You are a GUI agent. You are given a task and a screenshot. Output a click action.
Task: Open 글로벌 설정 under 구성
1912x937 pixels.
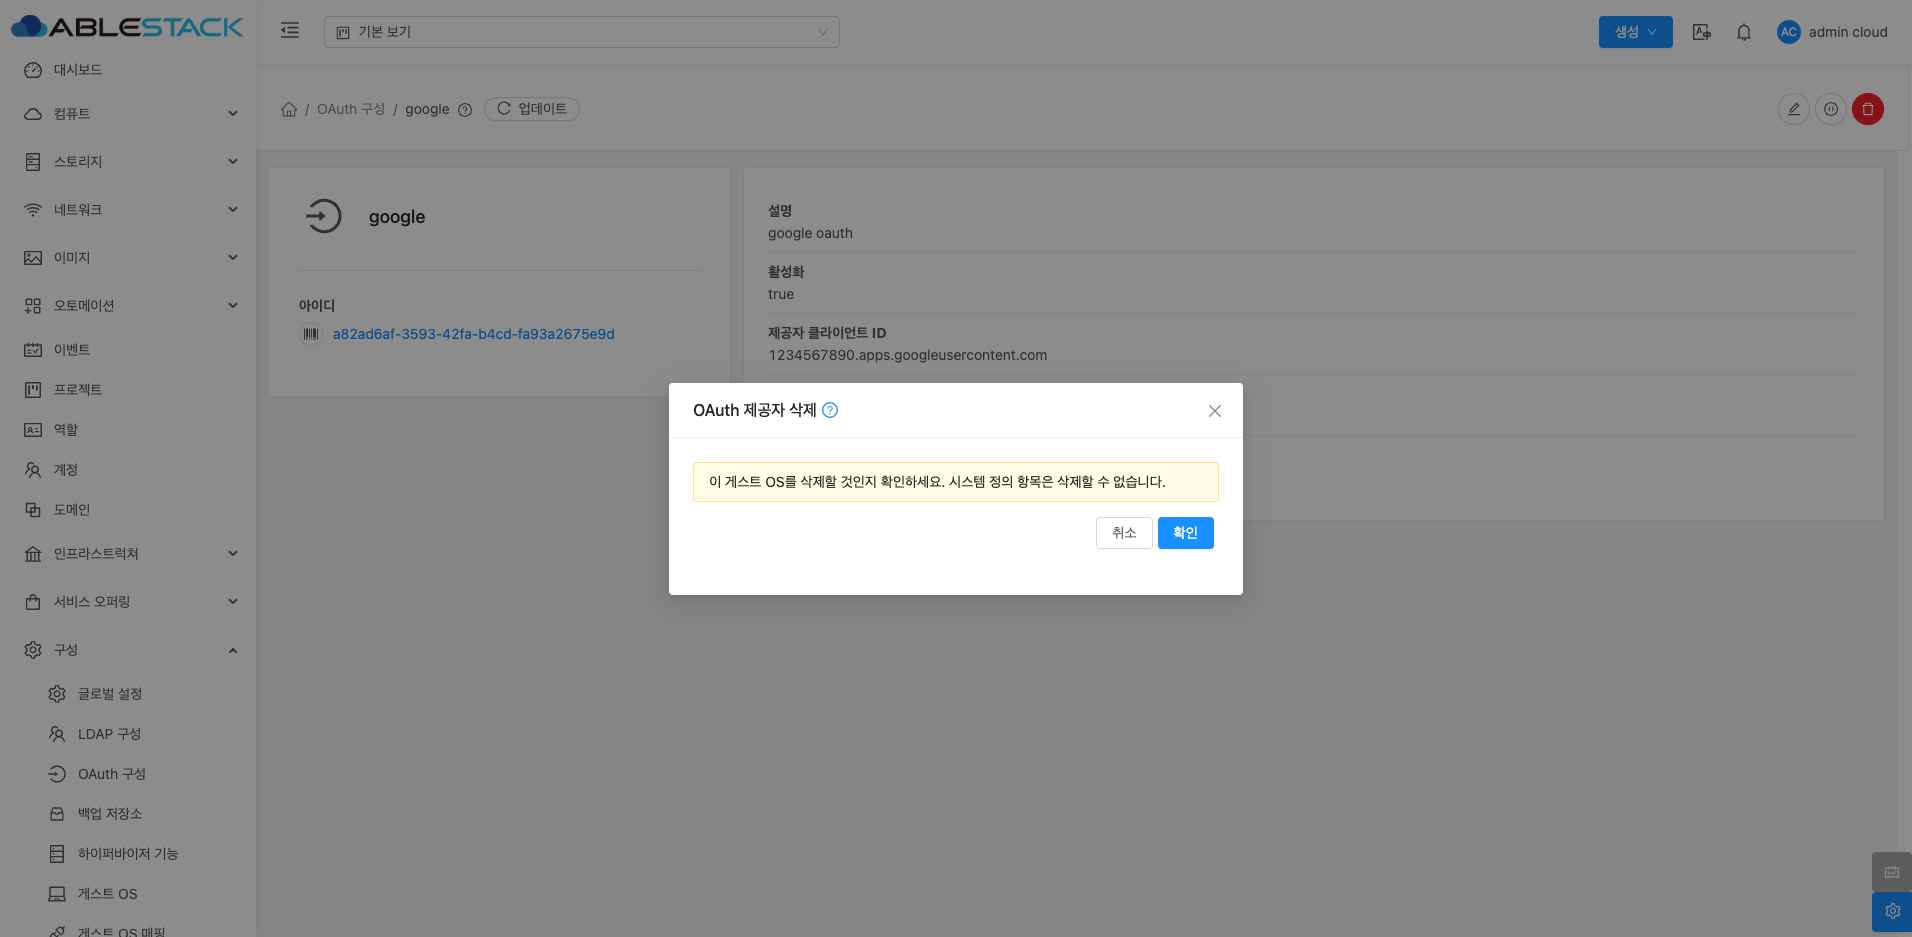[128, 694]
